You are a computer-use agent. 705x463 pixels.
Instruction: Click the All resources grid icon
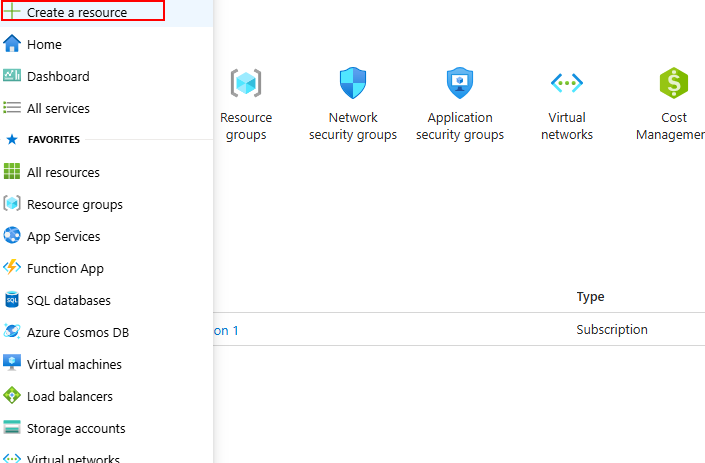(12, 171)
